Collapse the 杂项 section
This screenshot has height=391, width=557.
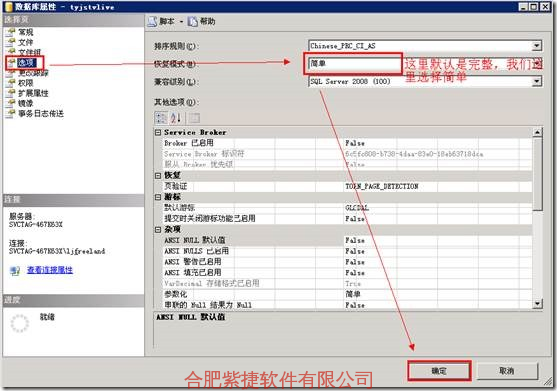(x=158, y=230)
